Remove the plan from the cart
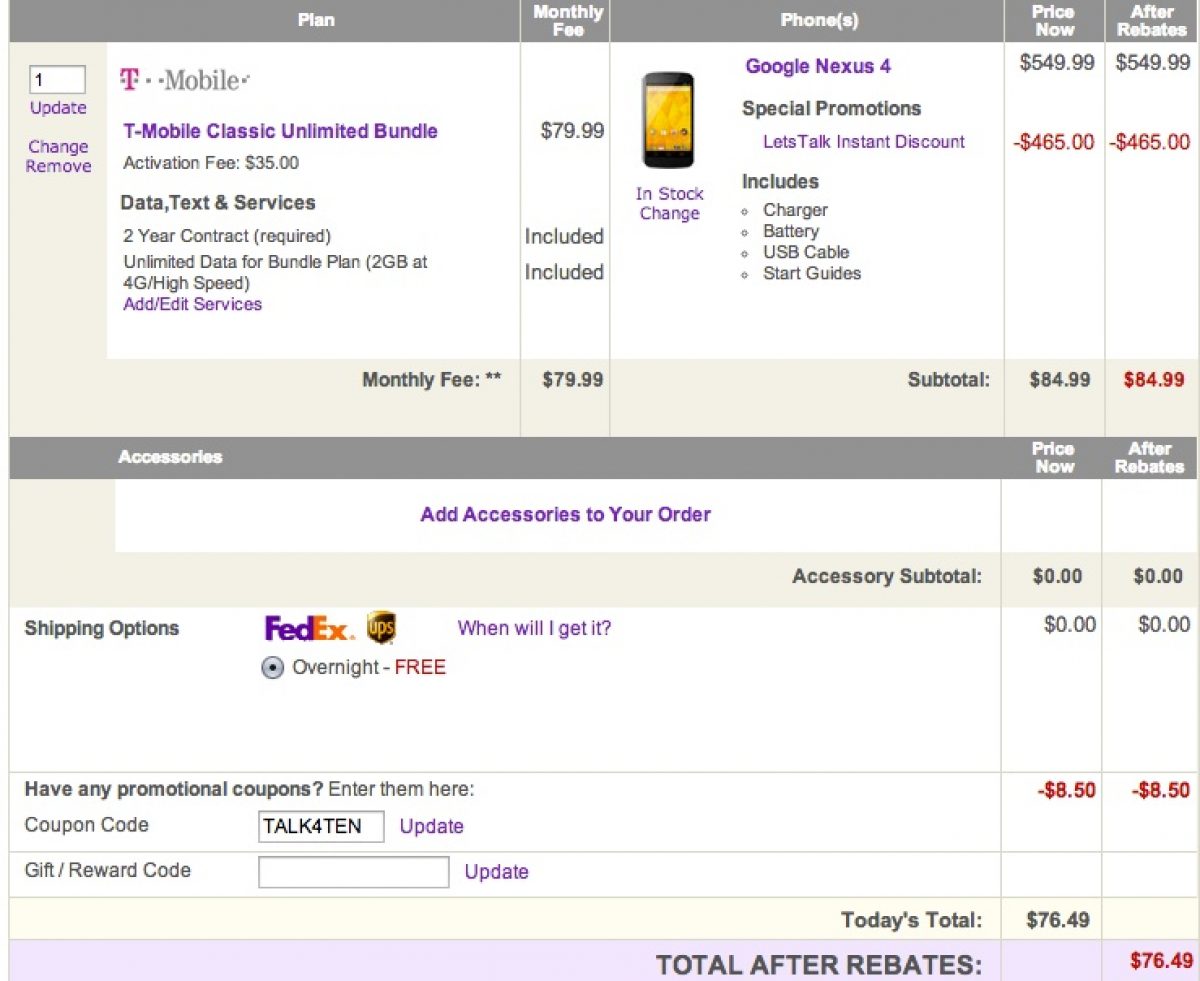This screenshot has width=1200, height=981. [x=58, y=167]
